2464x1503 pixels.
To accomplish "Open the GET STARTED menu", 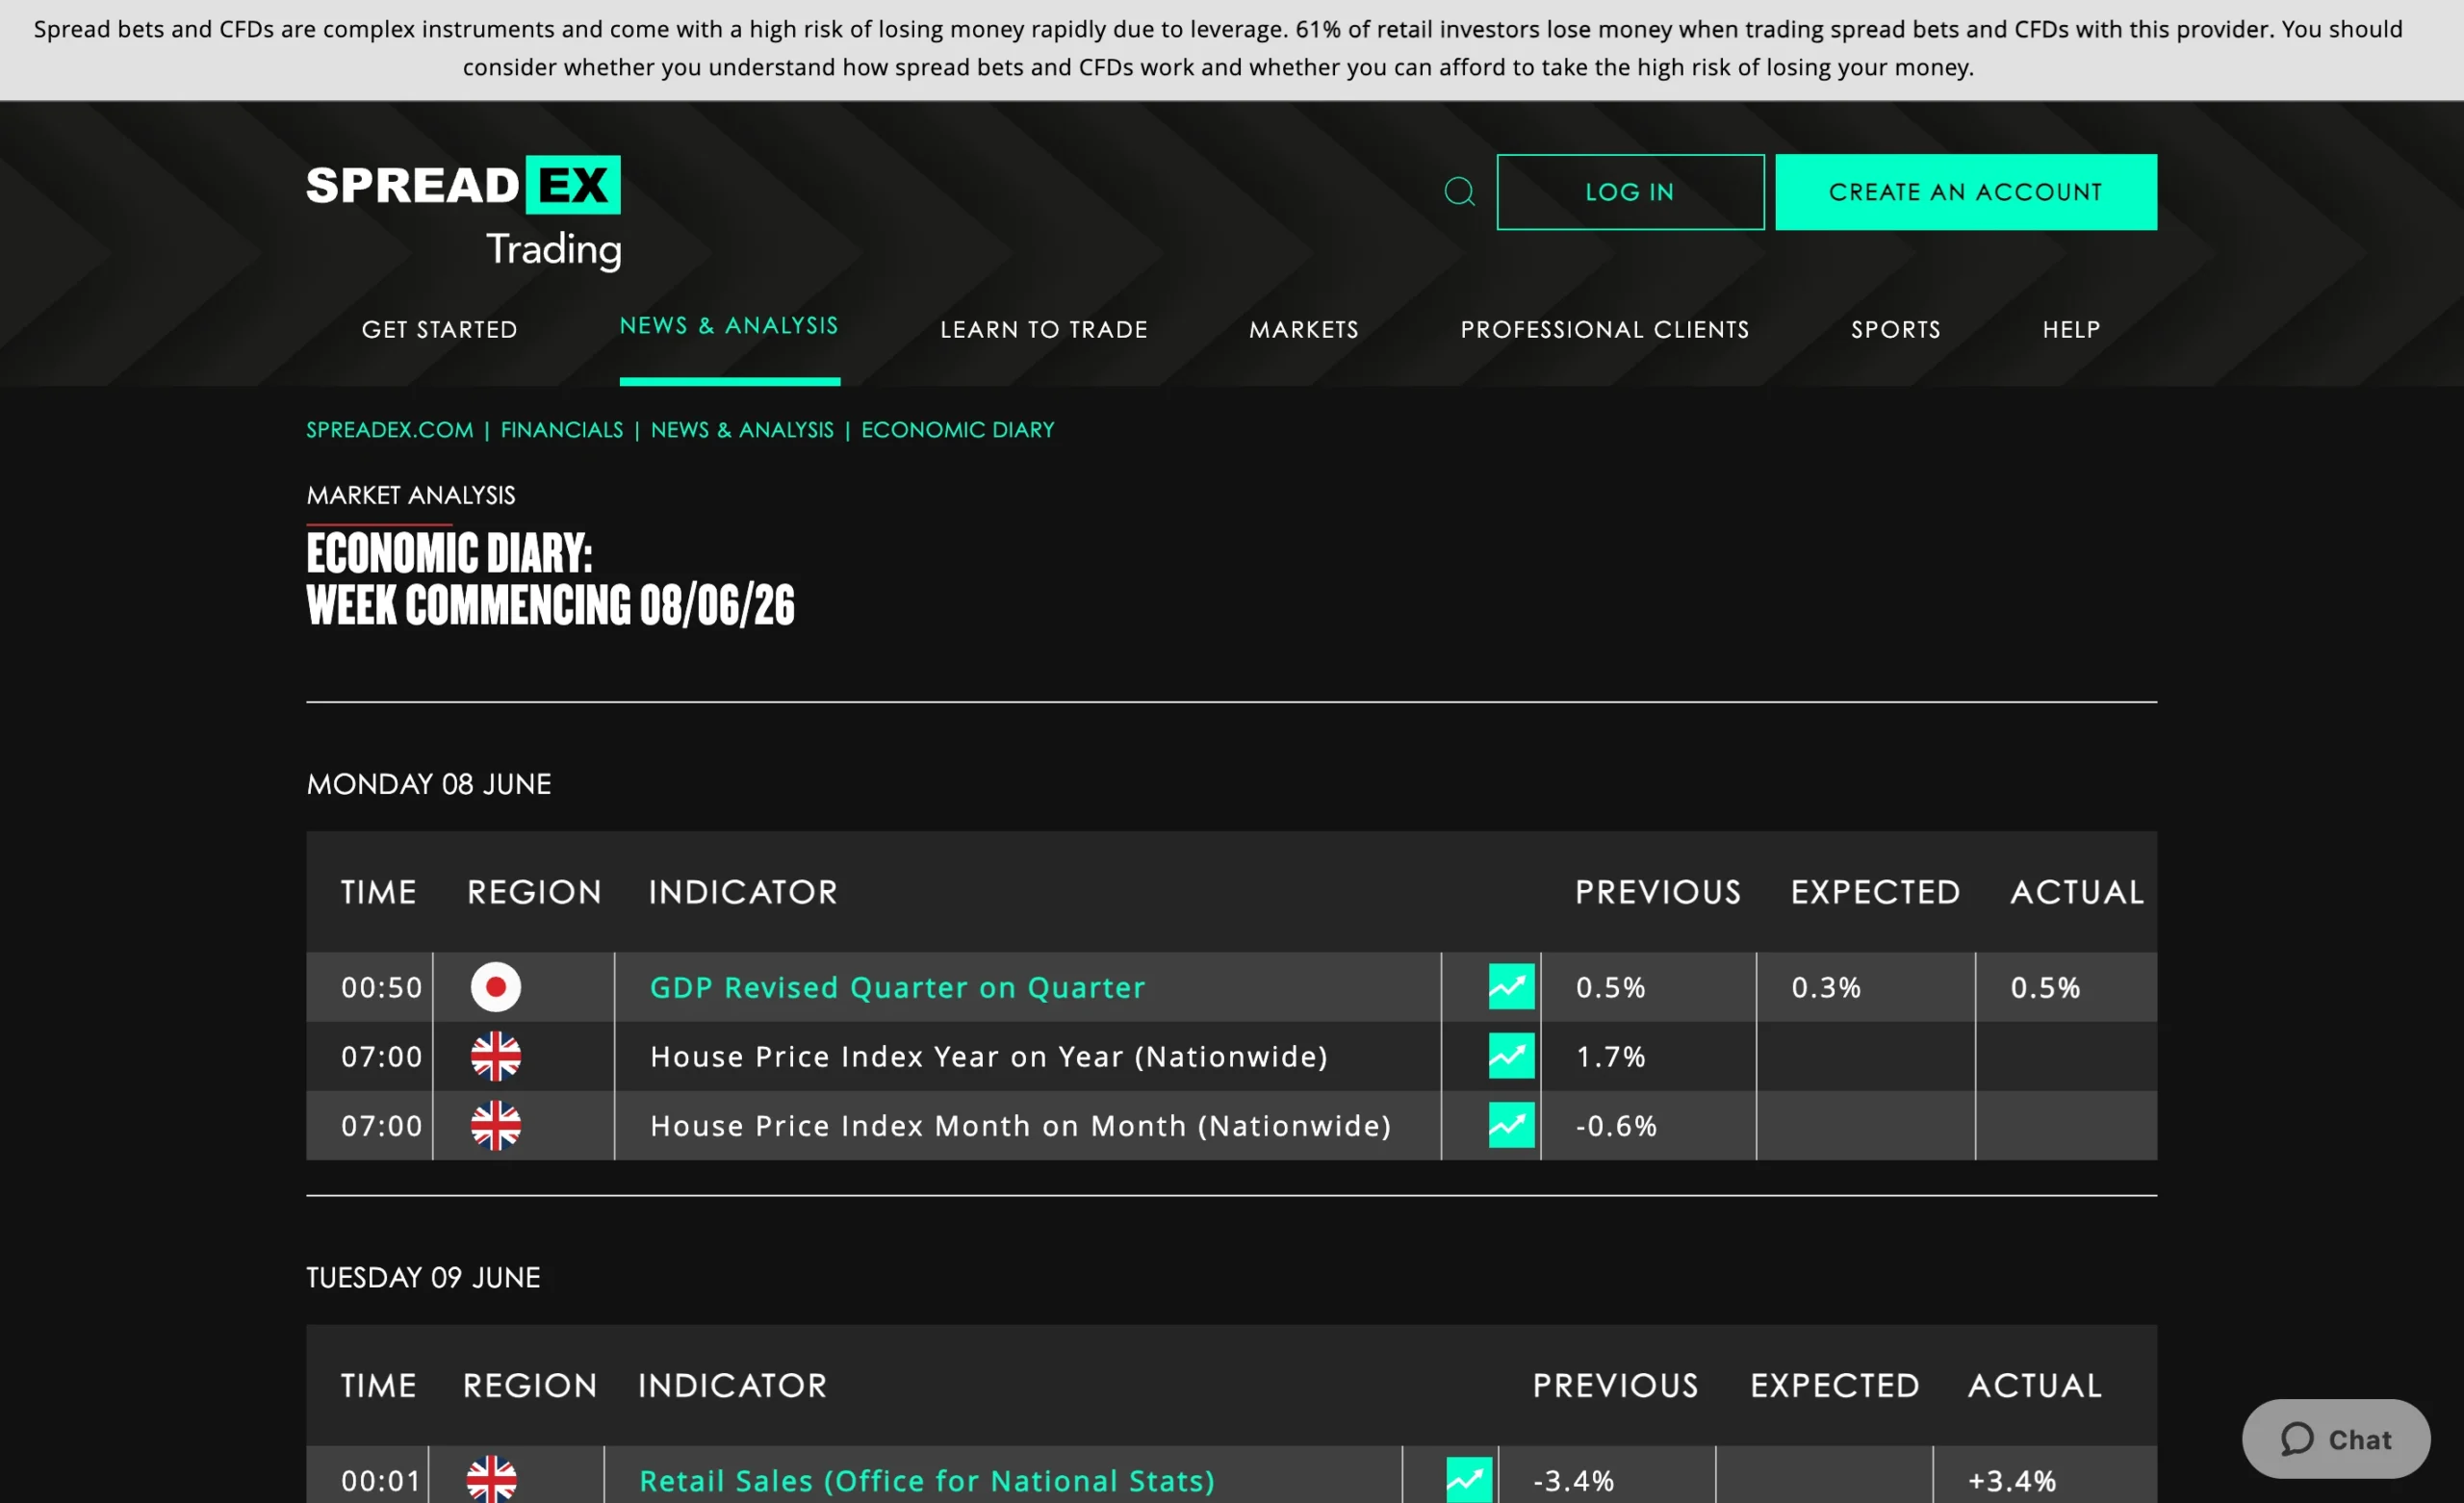I will tap(440, 329).
